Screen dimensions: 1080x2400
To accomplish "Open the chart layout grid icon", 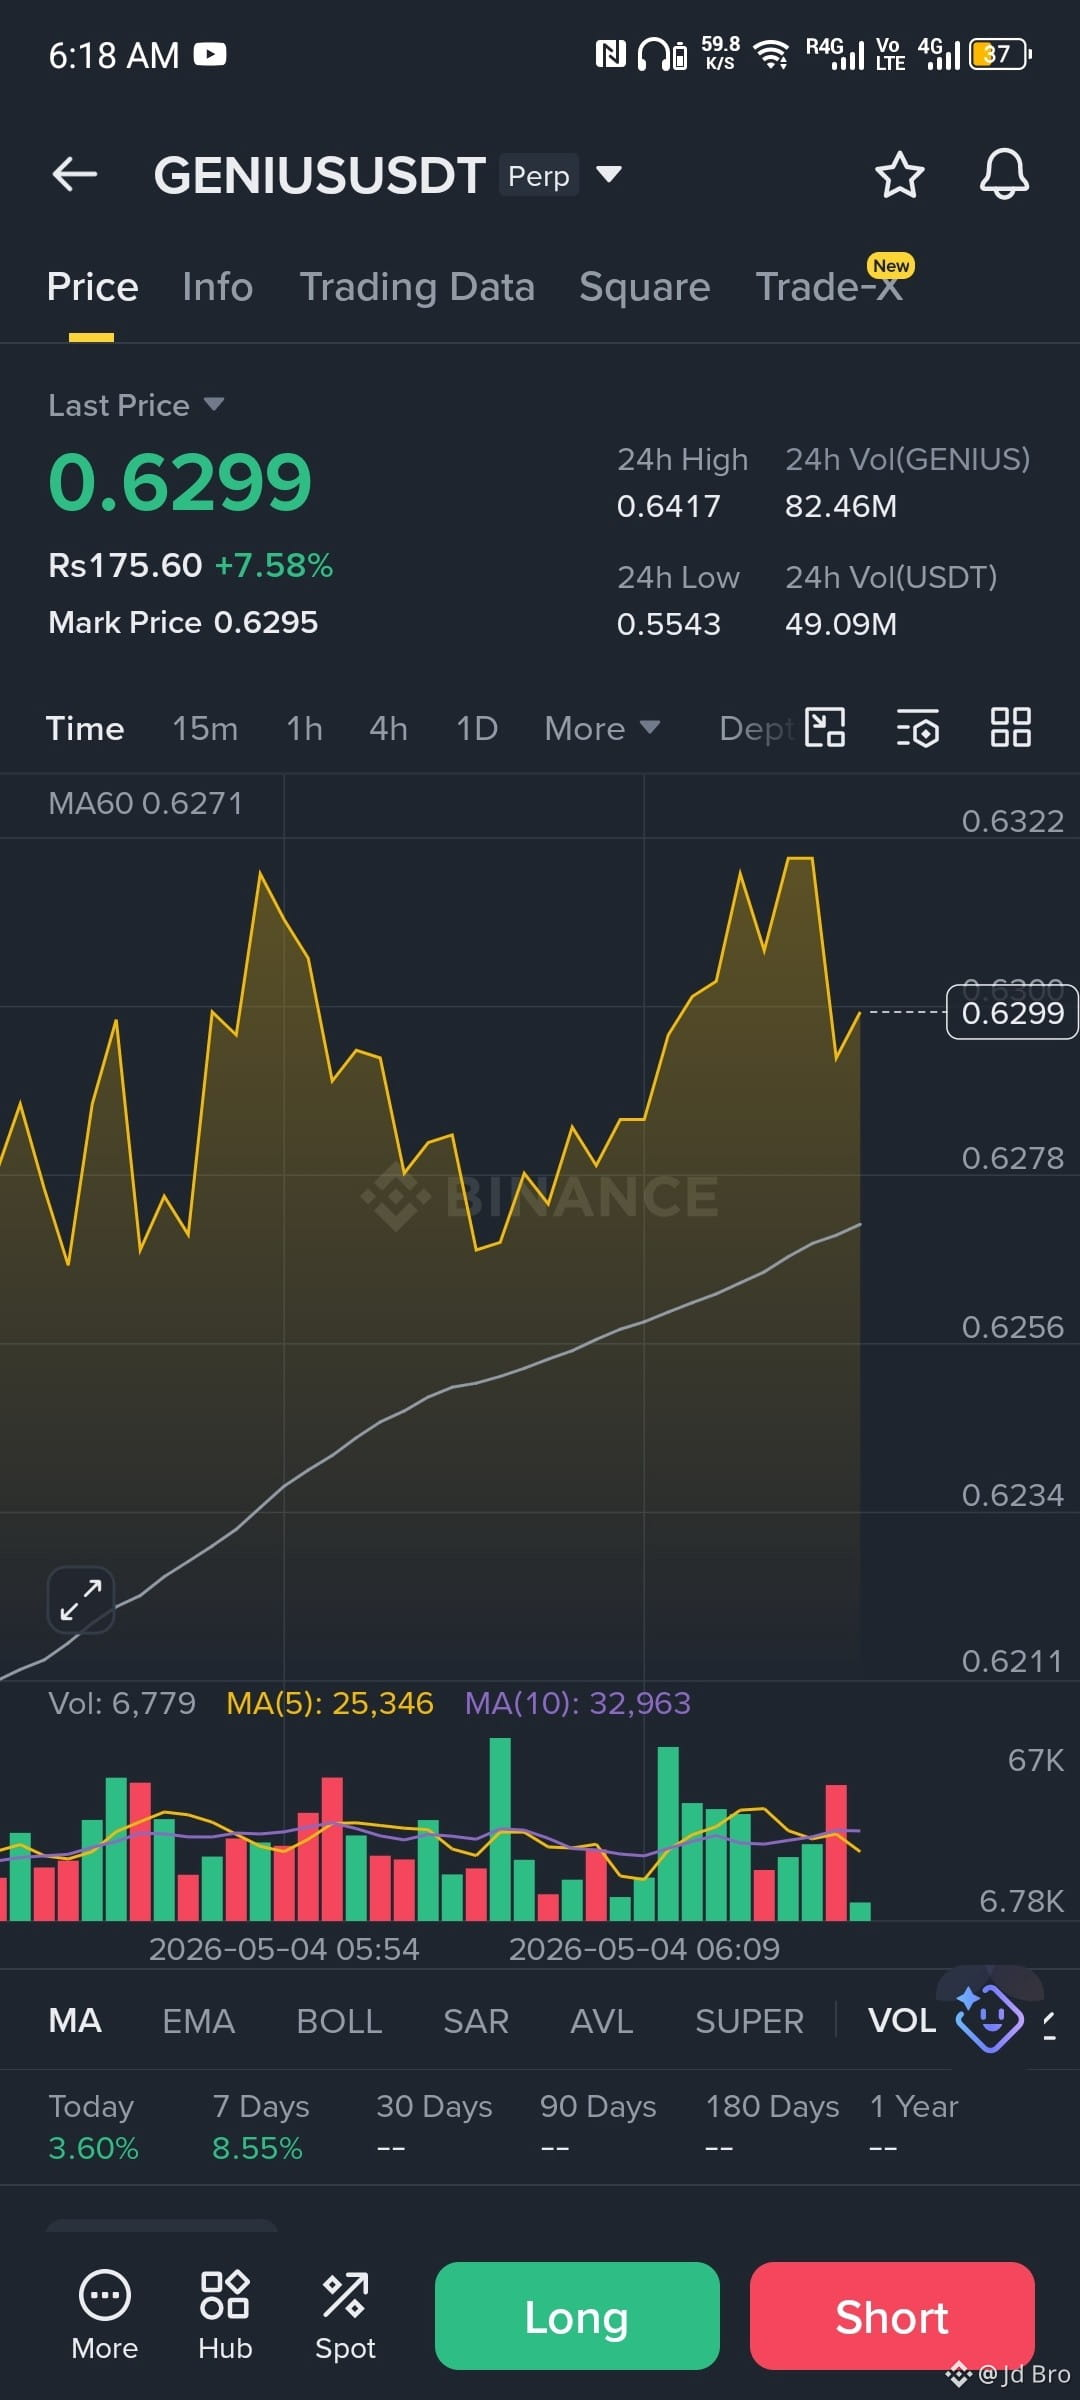I will pyautogui.click(x=1010, y=727).
